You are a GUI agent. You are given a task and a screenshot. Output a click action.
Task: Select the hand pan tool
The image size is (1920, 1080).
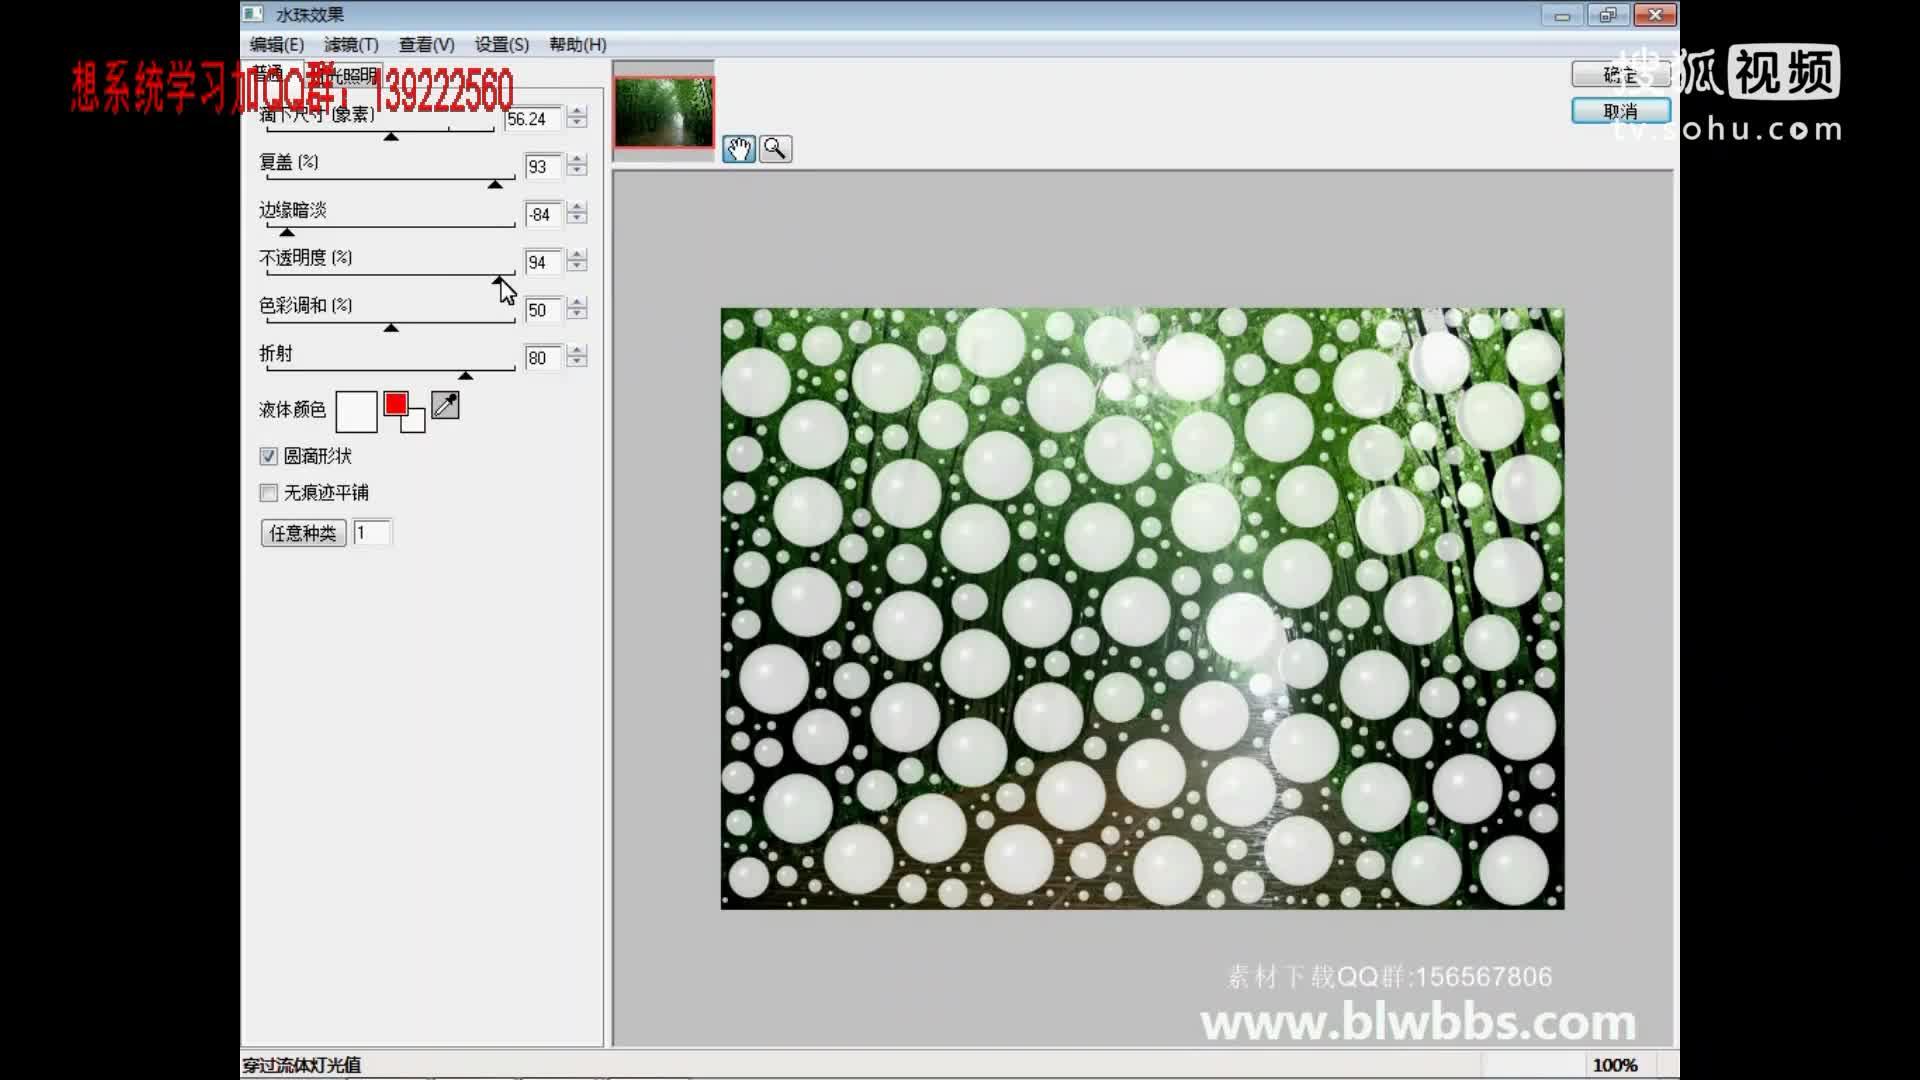739,149
